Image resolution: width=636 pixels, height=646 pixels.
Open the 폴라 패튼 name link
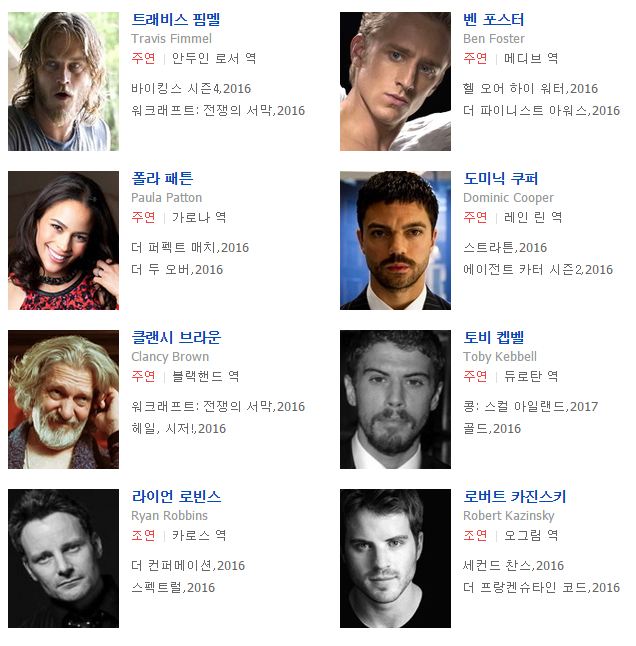(x=162, y=178)
